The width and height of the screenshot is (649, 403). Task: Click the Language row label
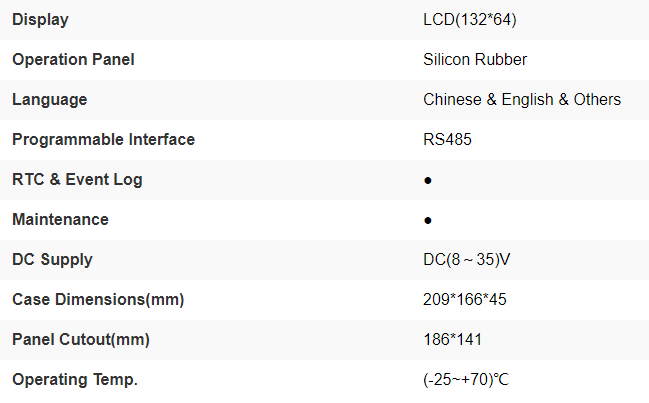point(49,100)
